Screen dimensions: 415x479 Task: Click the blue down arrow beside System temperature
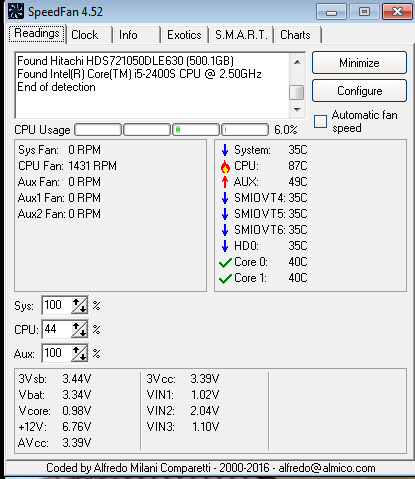pyautogui.click(x=225, y=150)
